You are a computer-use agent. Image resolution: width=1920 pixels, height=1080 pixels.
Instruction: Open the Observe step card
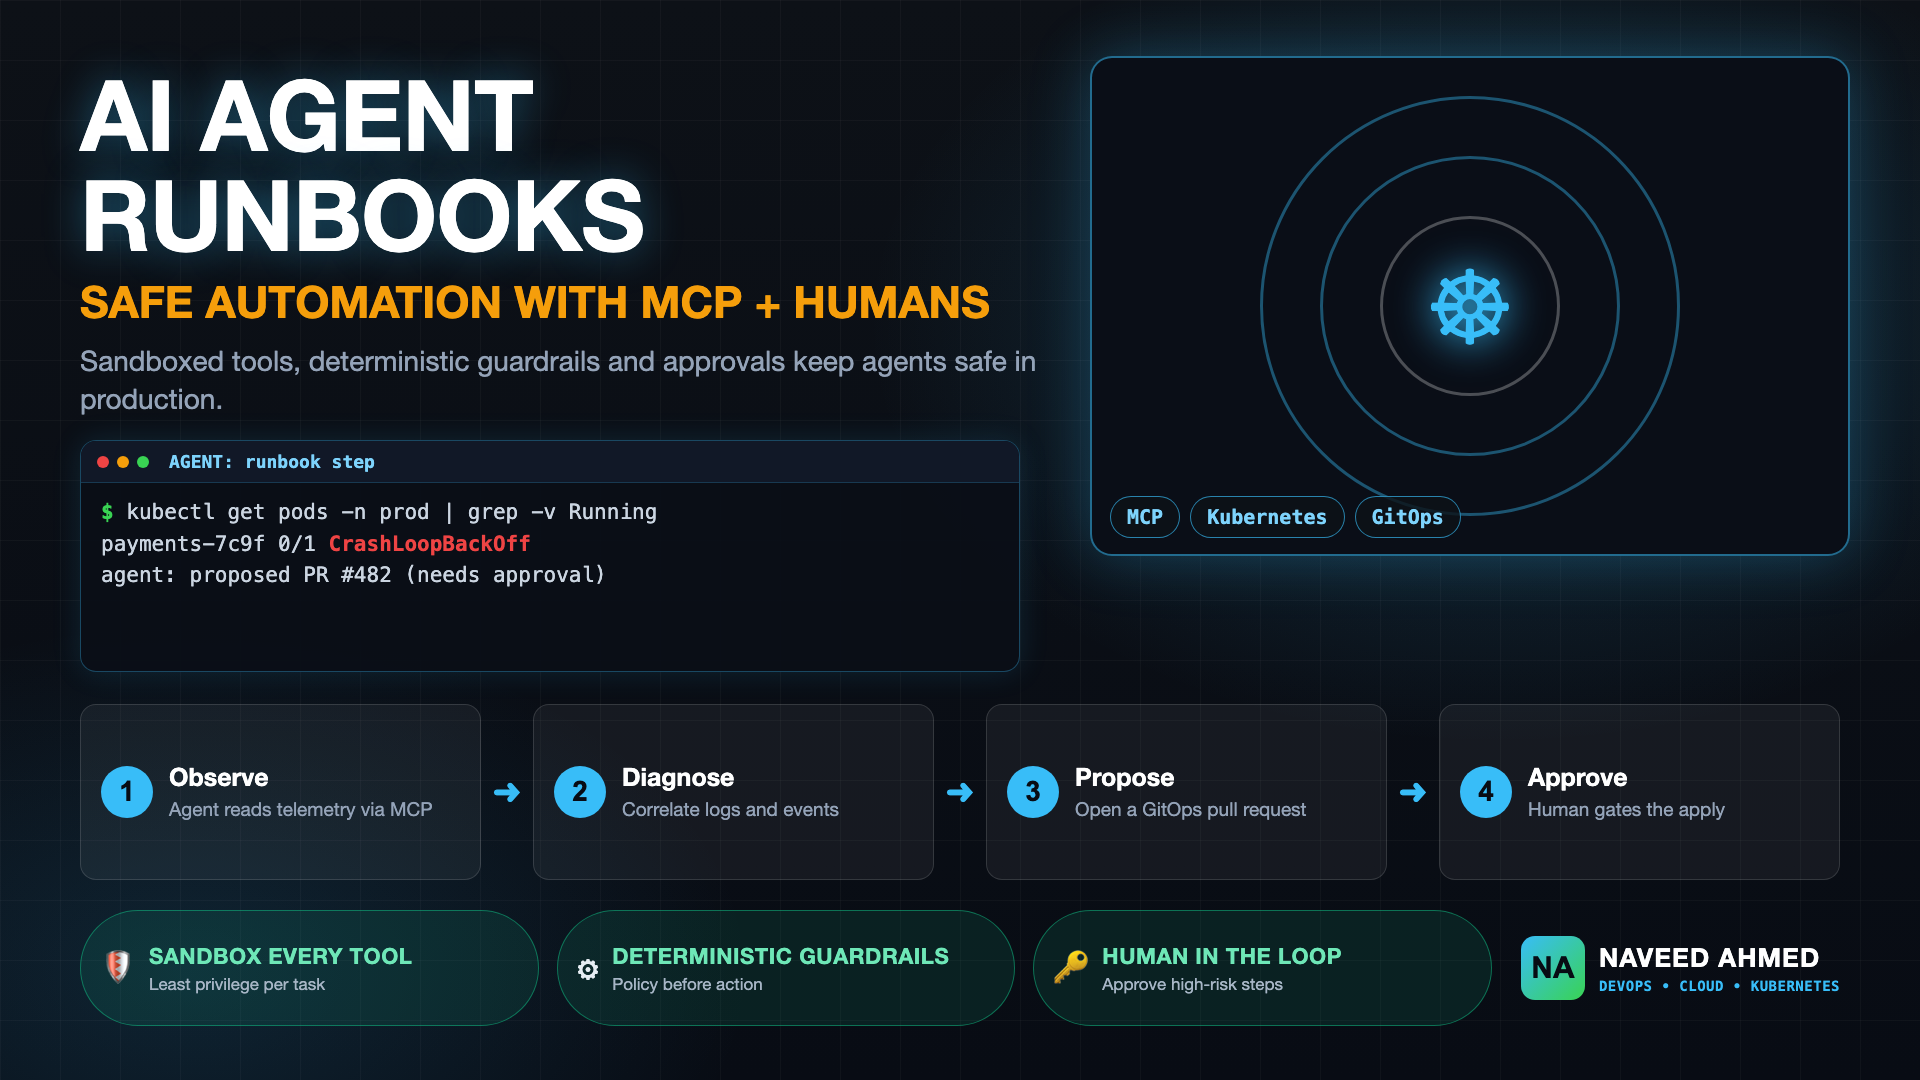280,792
